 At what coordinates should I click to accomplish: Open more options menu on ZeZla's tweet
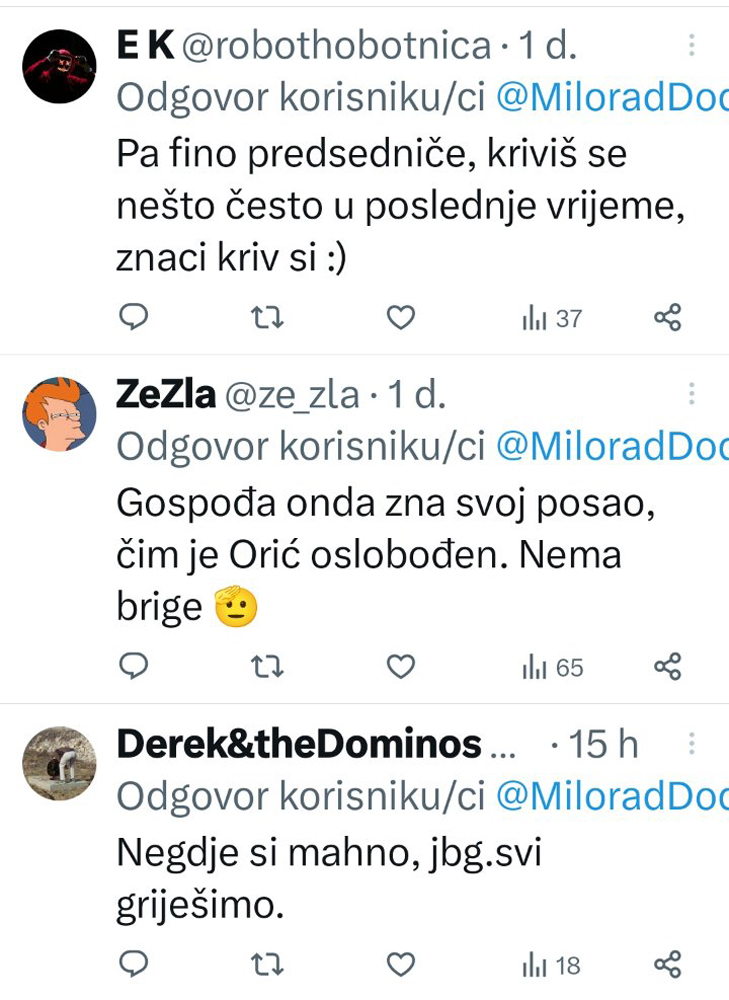point(691,394)
